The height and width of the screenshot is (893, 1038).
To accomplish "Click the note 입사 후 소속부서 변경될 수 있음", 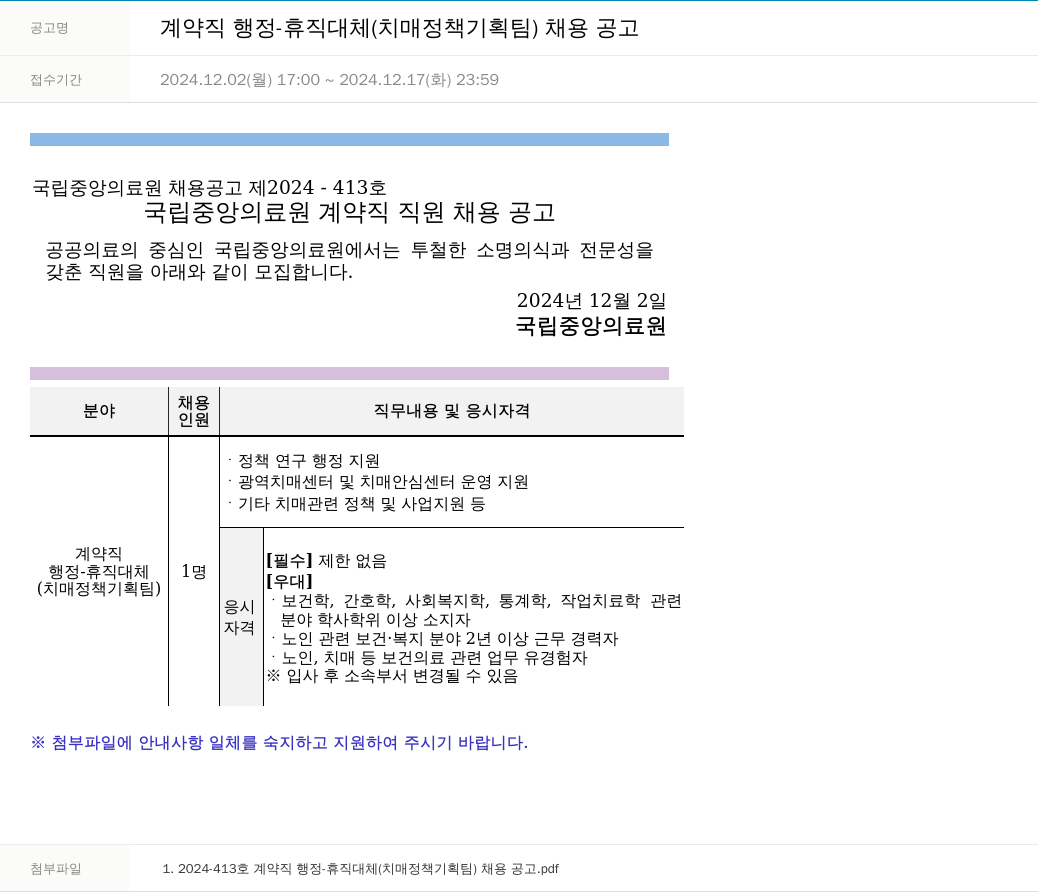I will click(392, 676).
